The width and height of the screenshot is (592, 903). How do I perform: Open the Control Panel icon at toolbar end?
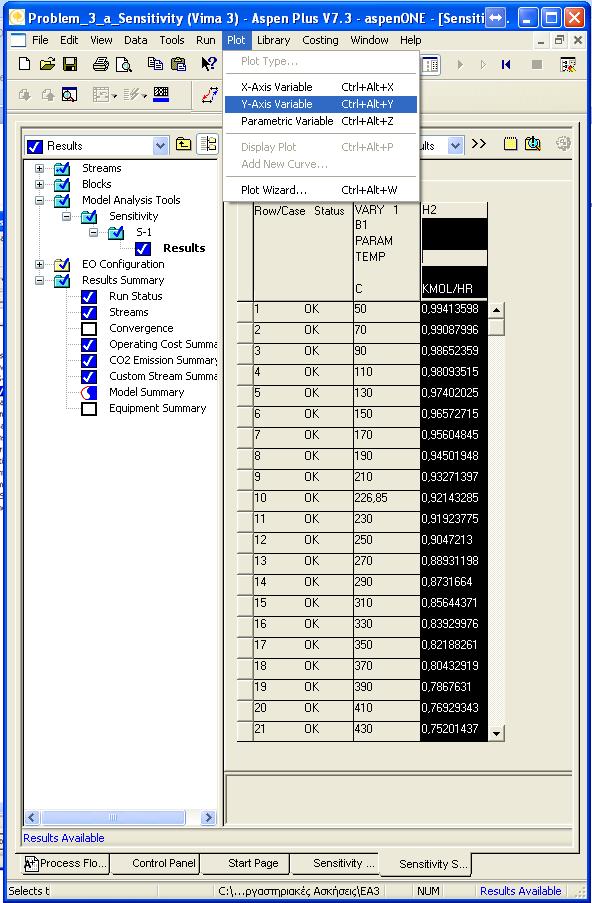(x=568, y=64)
